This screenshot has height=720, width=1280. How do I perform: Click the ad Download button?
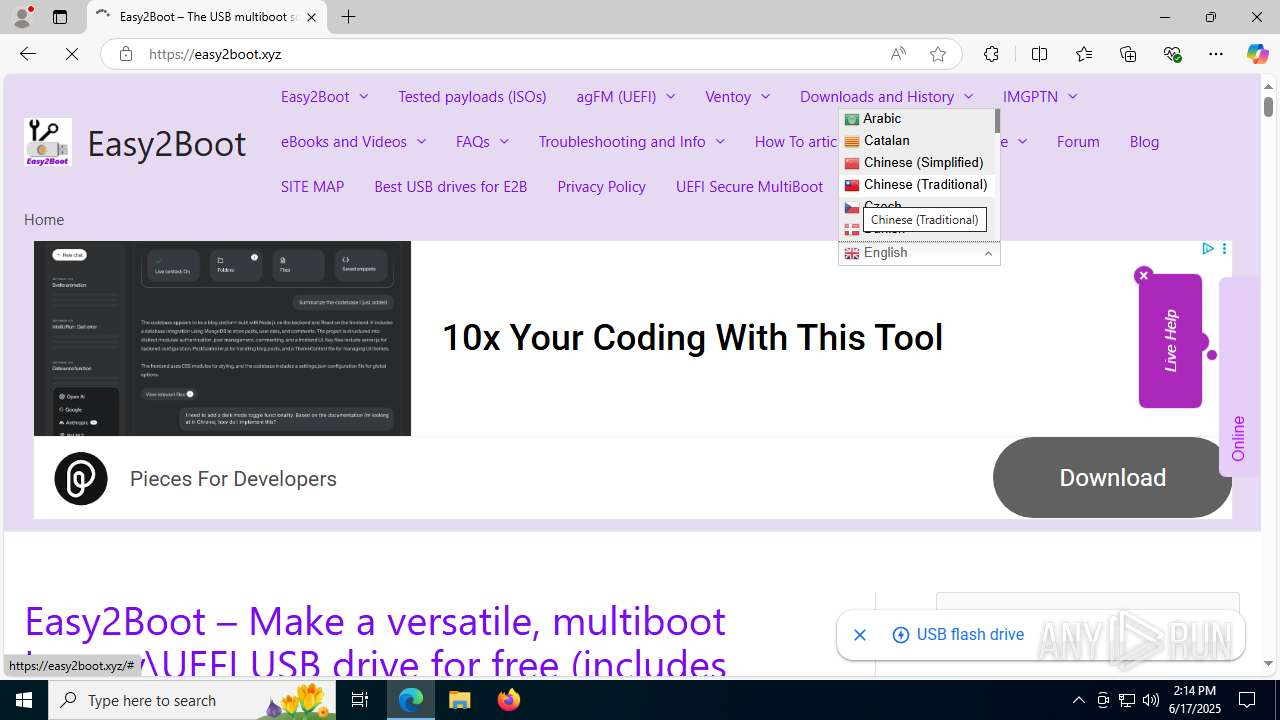pyautogui.click(x=1112, y=478)
